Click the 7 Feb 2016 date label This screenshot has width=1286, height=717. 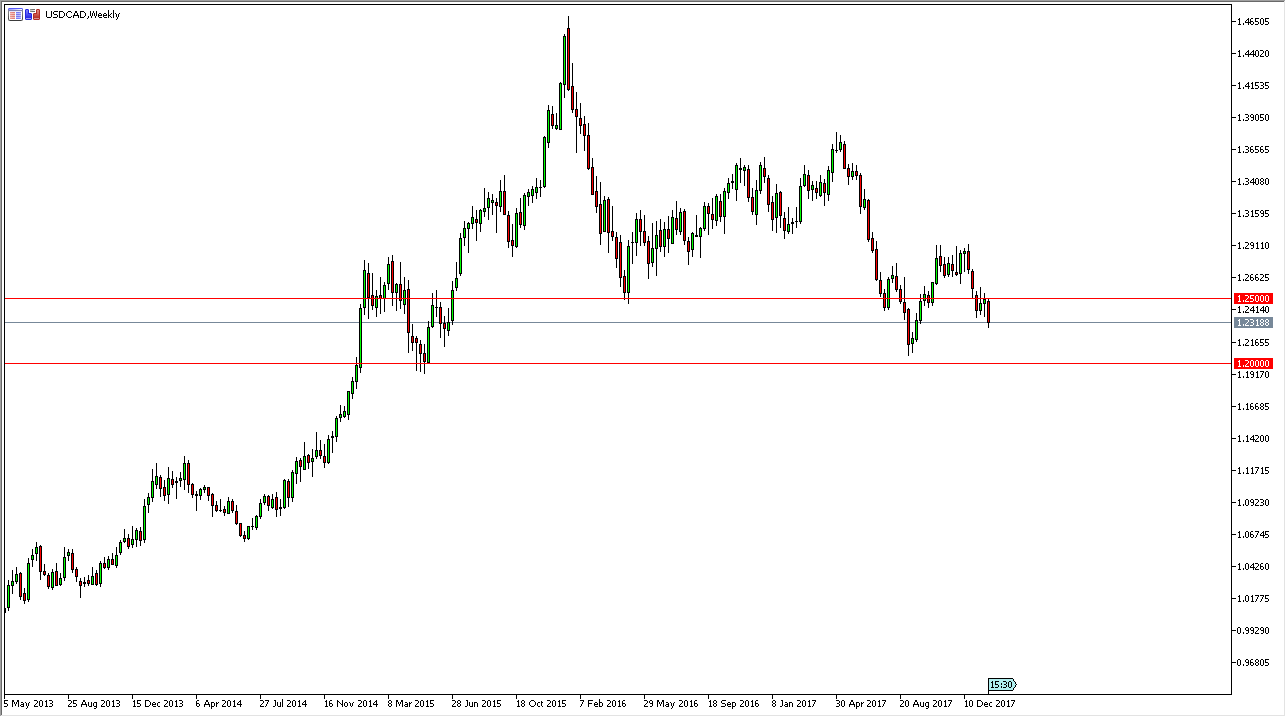603,703
